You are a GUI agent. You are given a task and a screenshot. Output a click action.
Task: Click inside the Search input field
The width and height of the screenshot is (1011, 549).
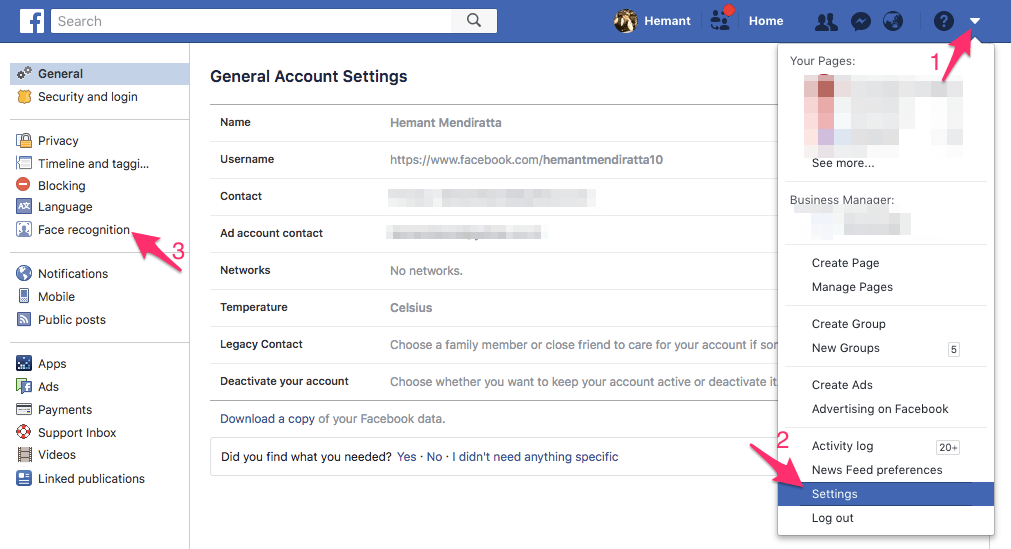coord(251,21)
